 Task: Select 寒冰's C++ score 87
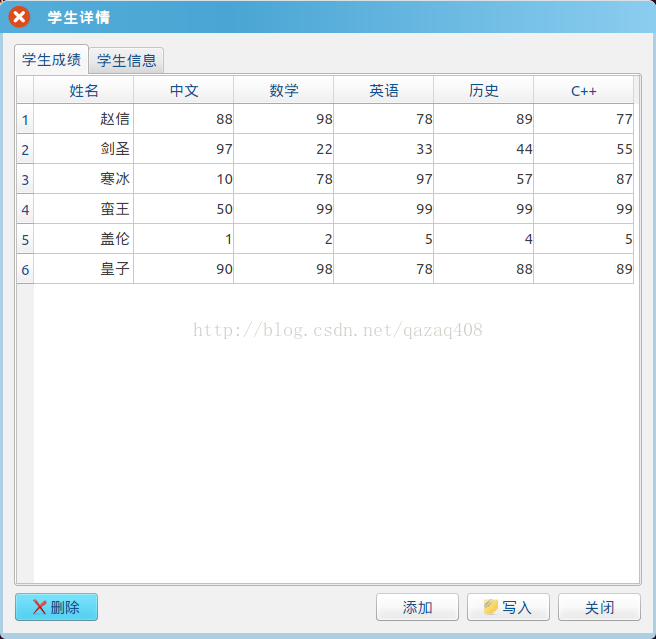point(584,179)
